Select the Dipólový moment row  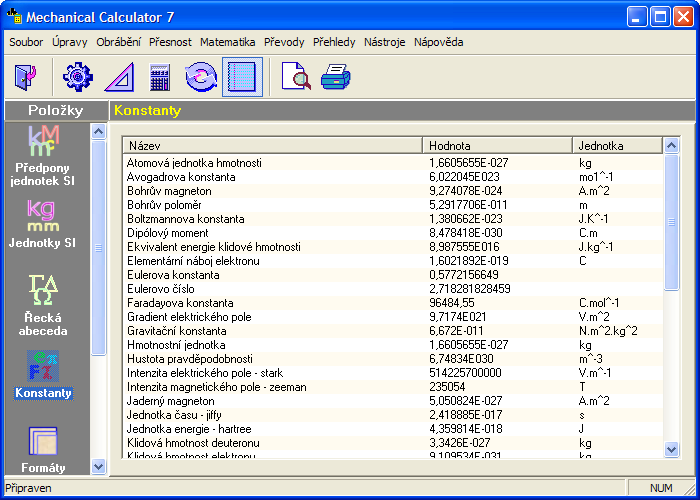click(393, 233)
